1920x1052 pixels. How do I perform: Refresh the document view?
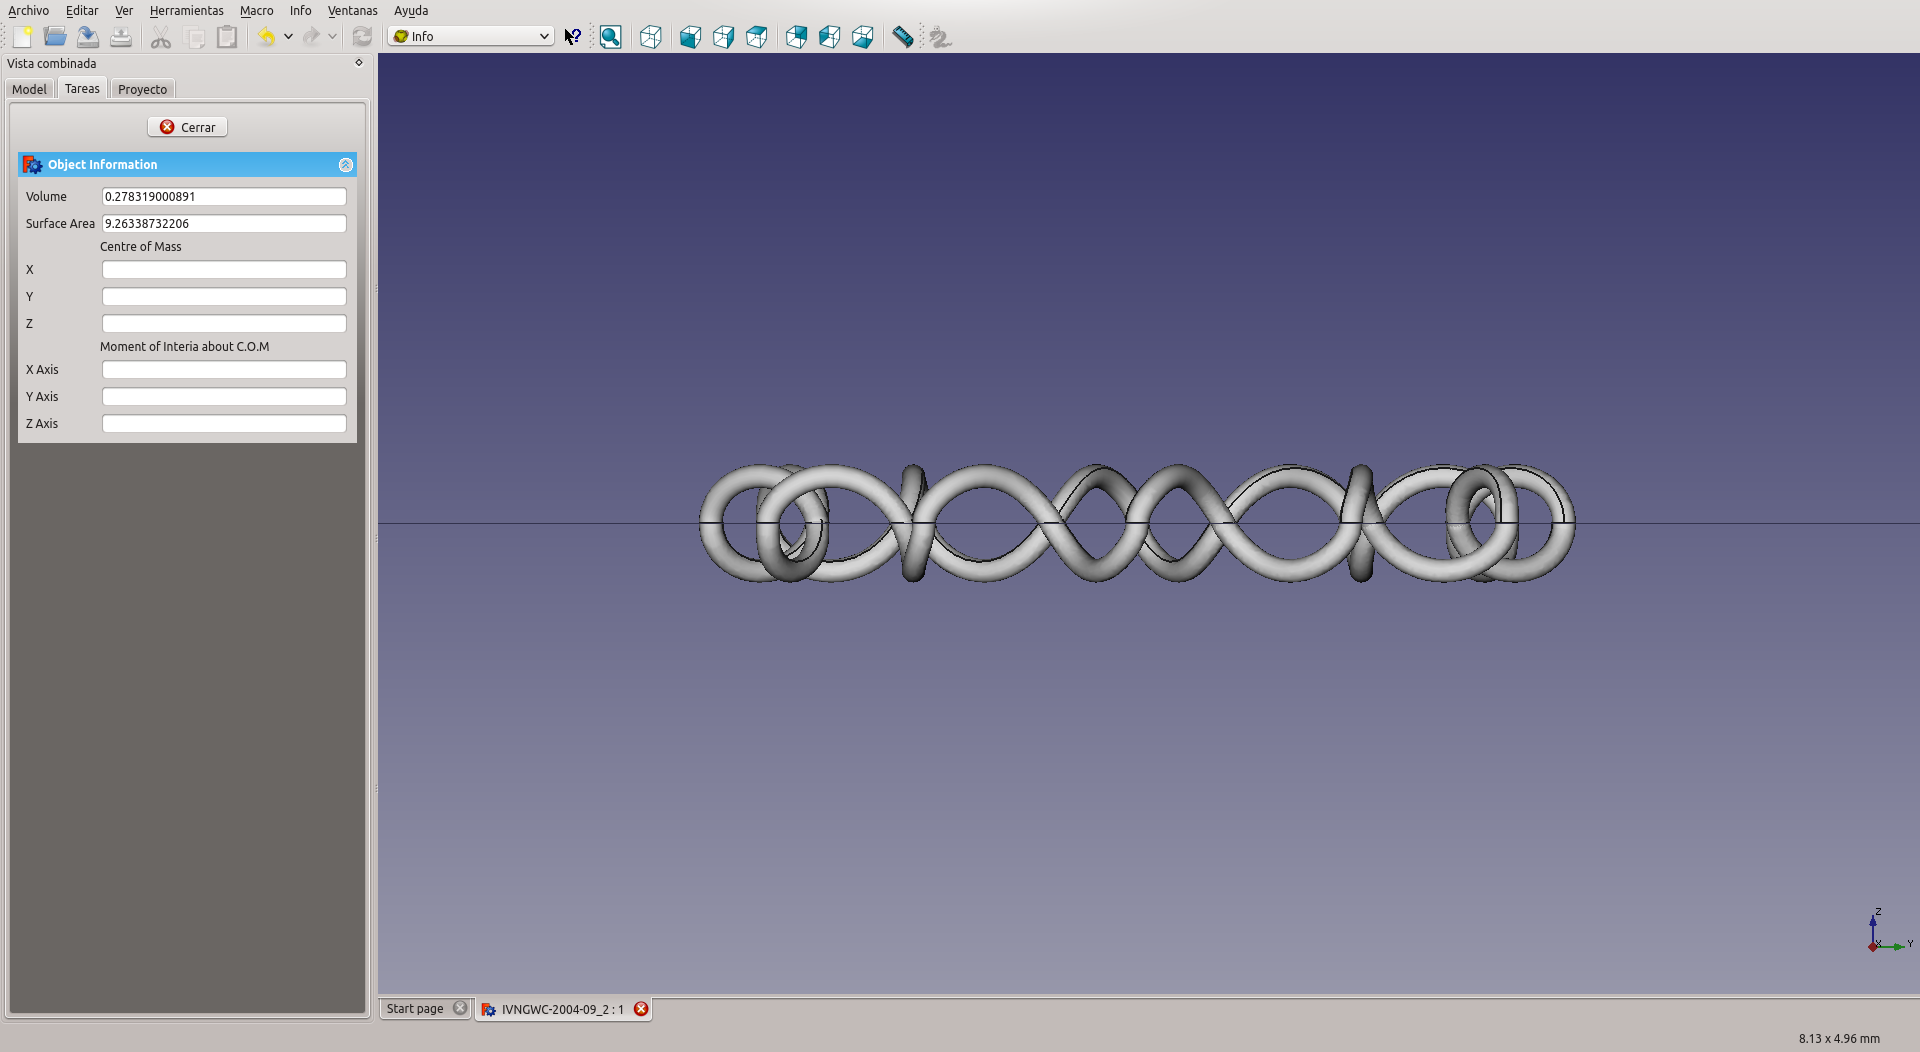click(x=362, y=37)
